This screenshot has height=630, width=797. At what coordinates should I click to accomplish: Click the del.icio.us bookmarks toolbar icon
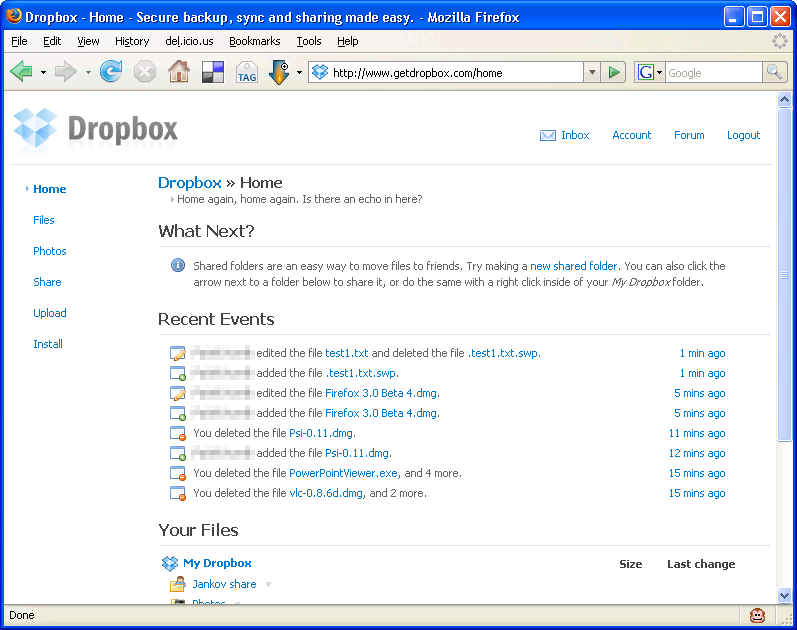pos(213,72)
